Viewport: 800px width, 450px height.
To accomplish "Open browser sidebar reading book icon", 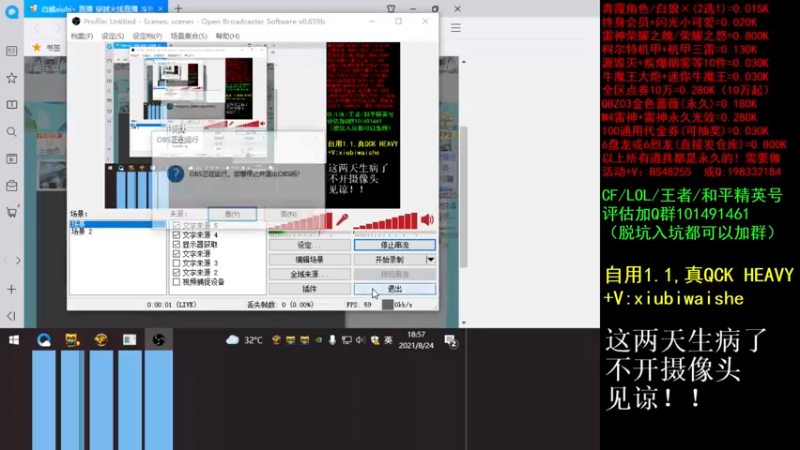I will pyautogui.click(x=11, y=105).
